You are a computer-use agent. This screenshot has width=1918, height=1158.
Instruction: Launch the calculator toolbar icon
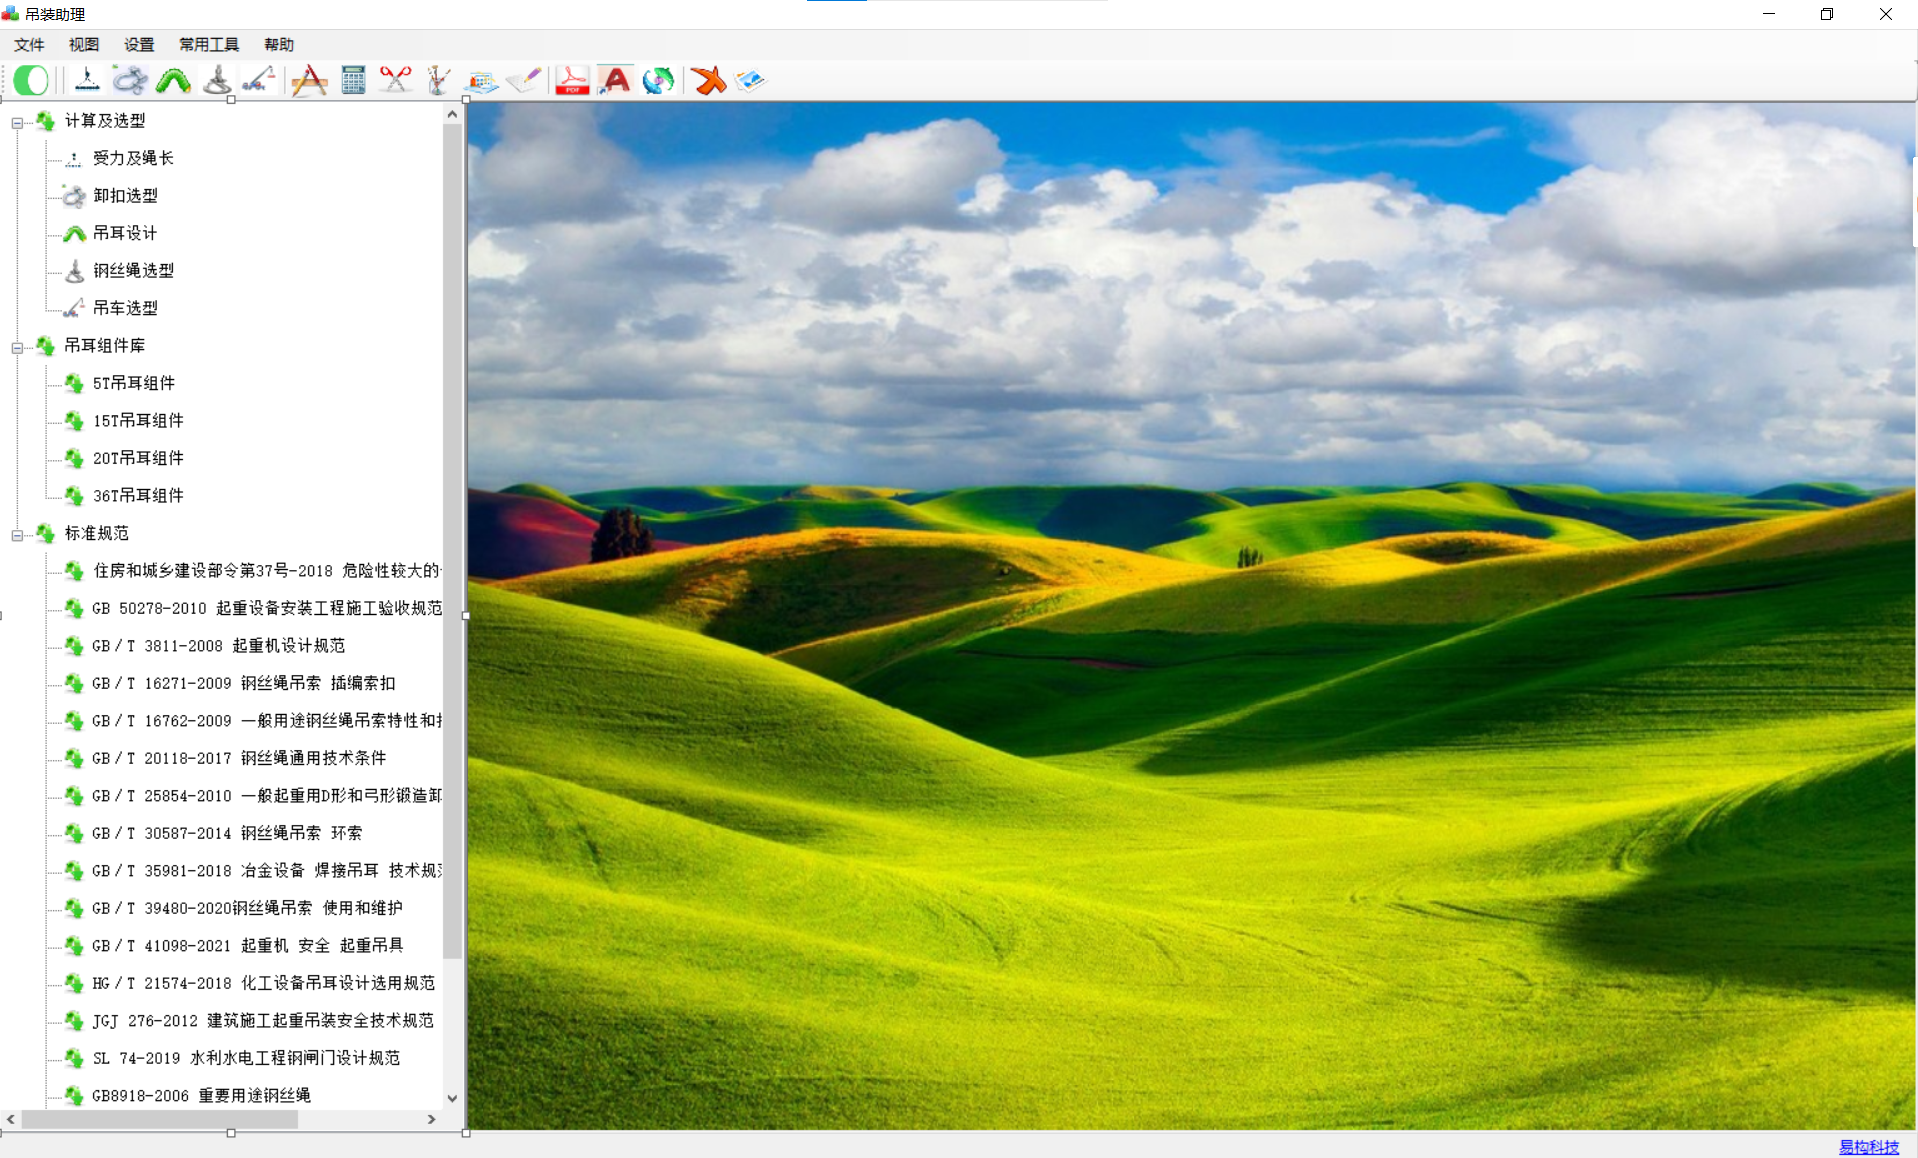[x=353, y=80]
